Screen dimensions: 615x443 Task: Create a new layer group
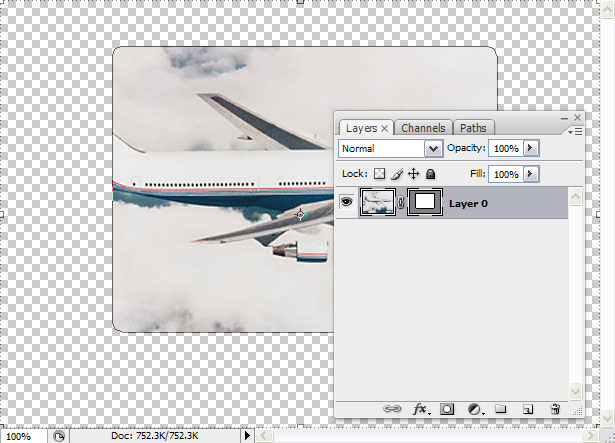502,409
